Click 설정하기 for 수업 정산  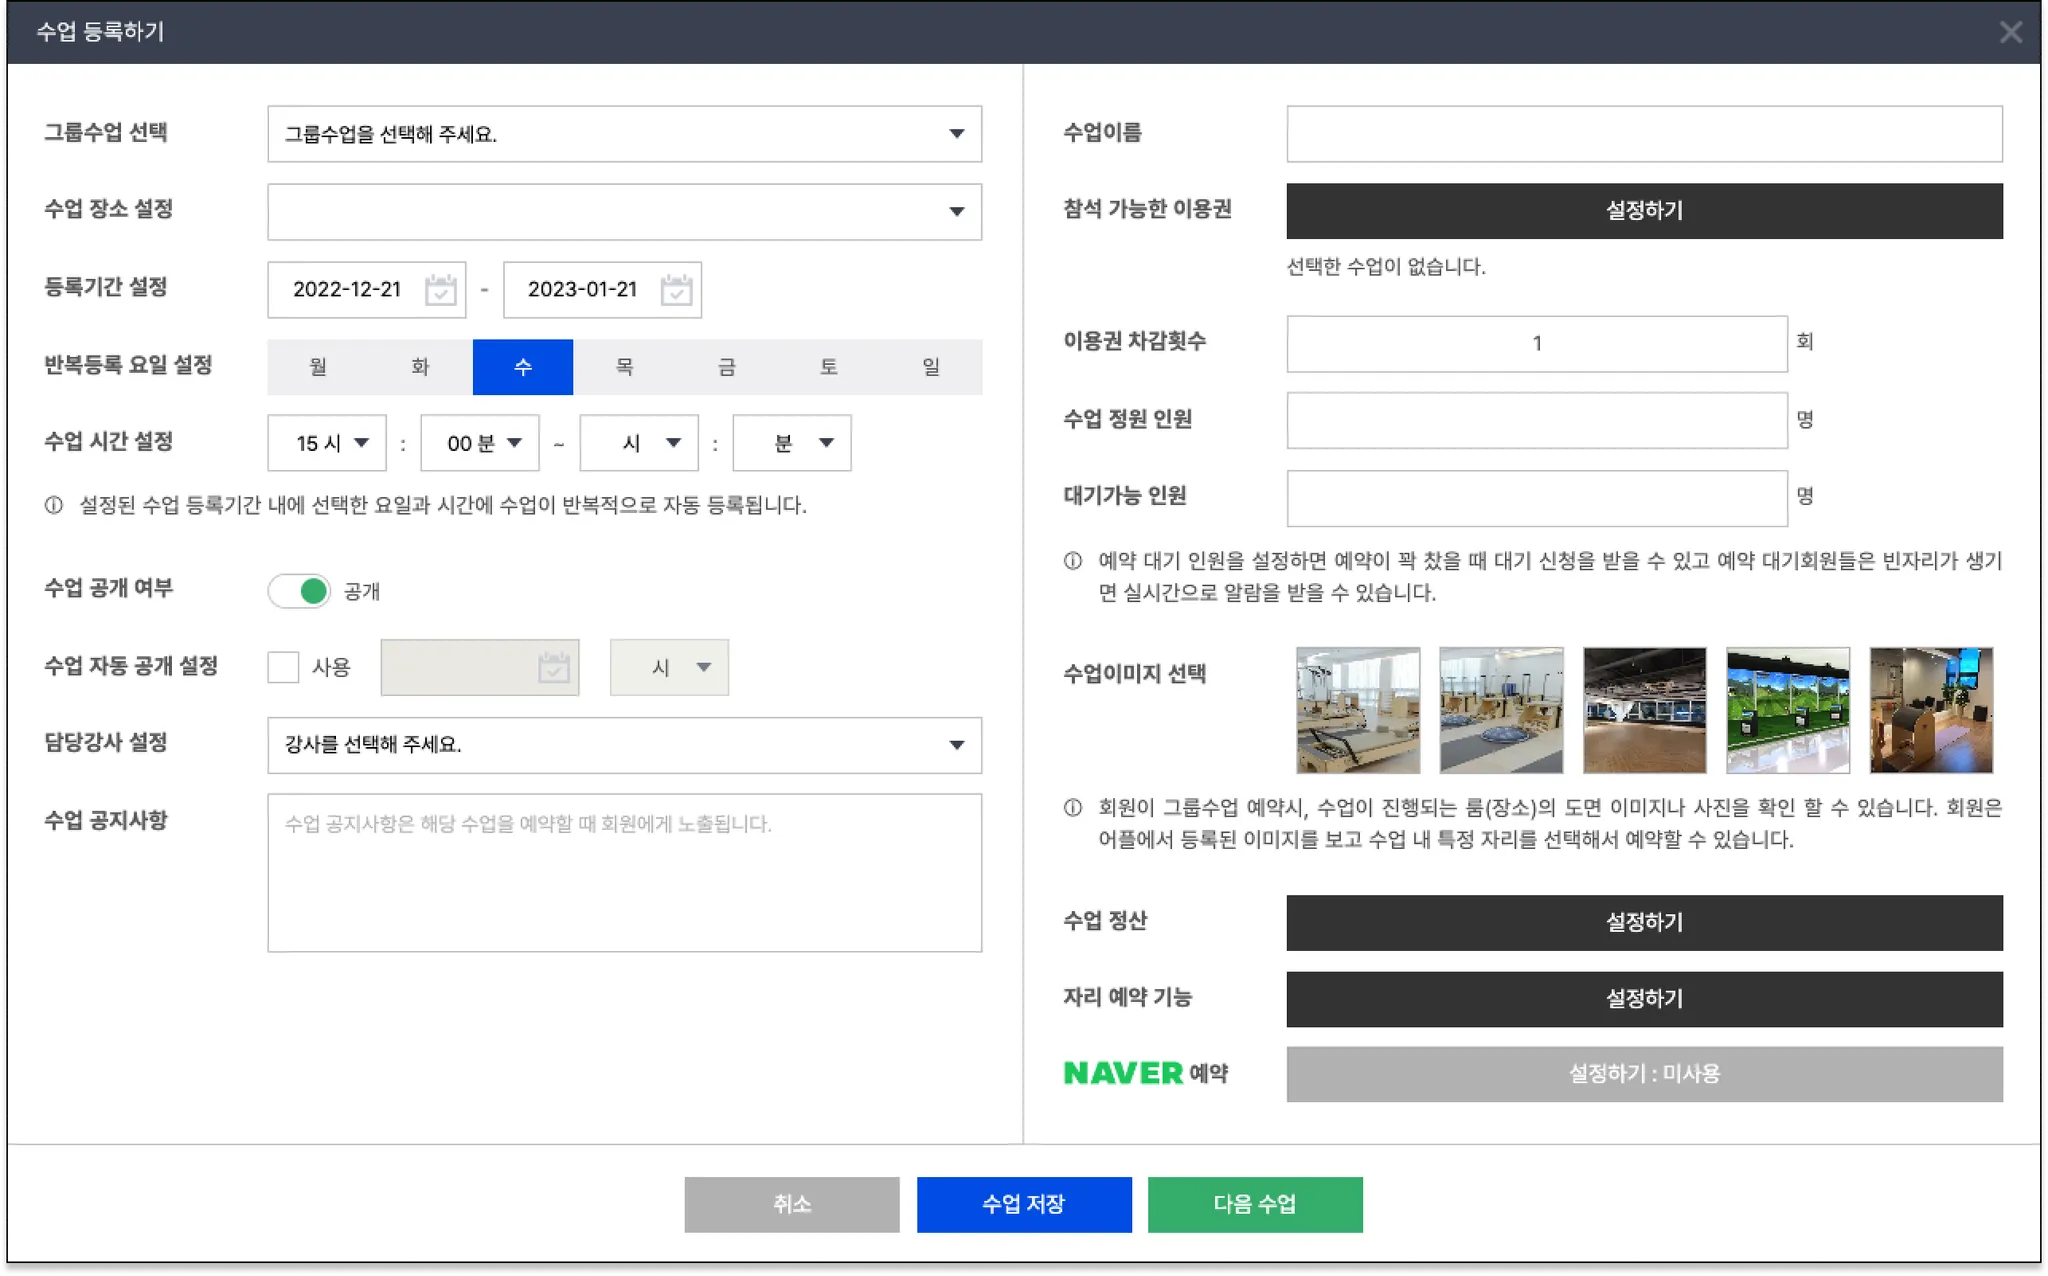[1643, 922]
